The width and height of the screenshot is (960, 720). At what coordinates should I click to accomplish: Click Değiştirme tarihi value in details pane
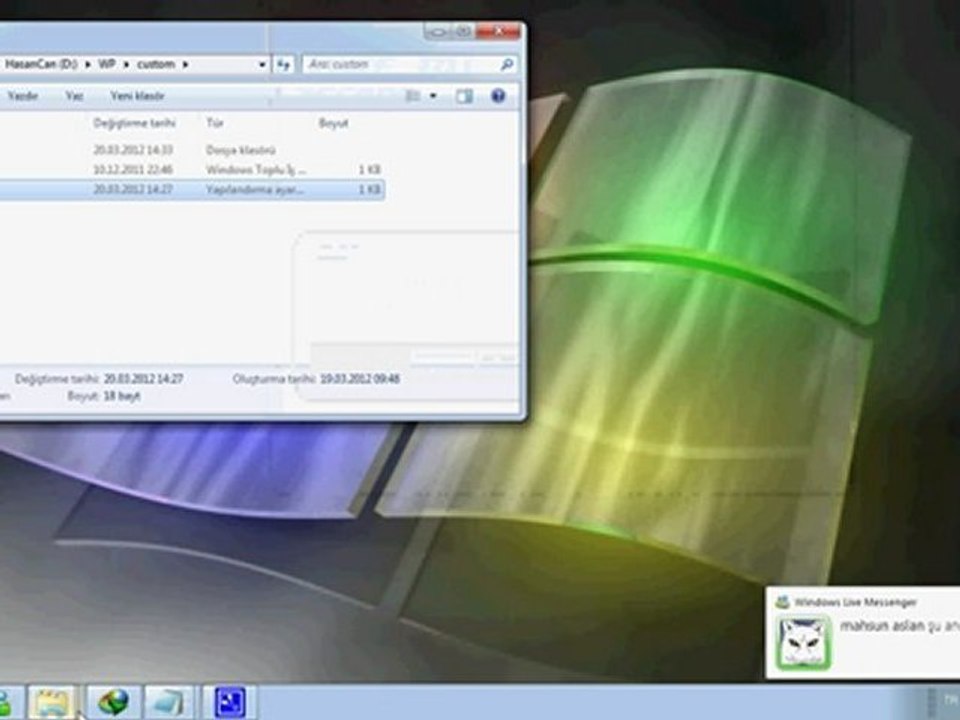pyautogui.click(x=143, y=379)
